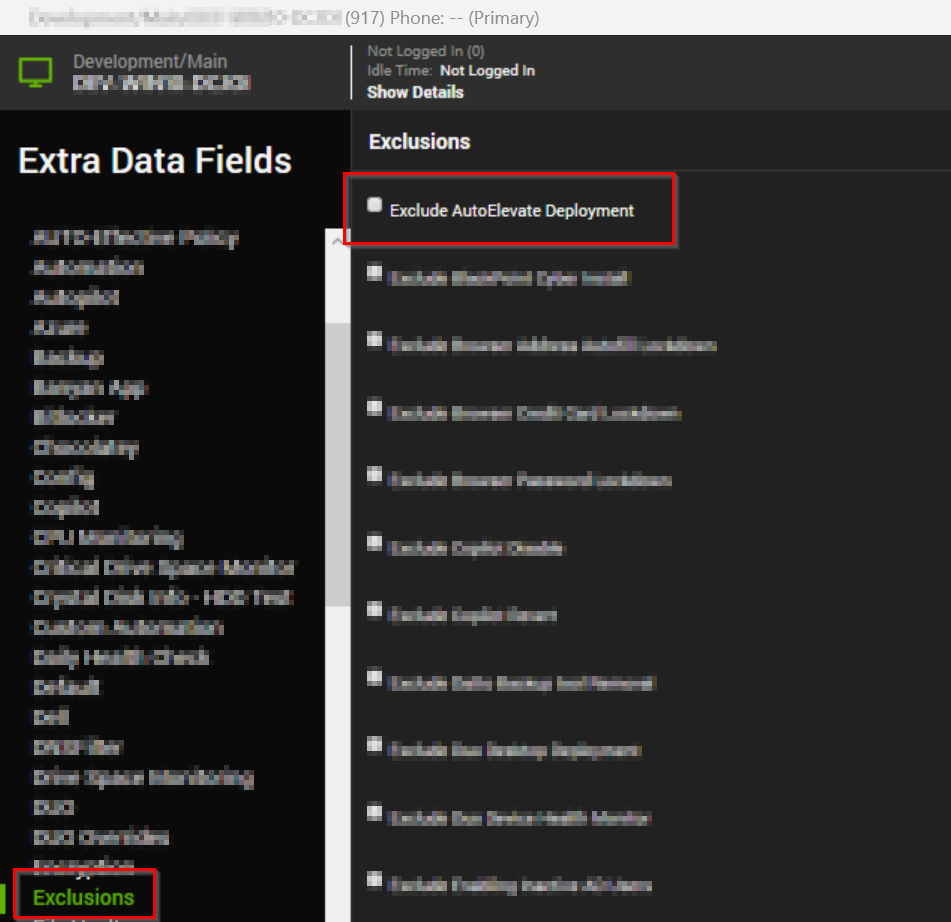Click Show Details link in header
This screenshot has height=922, width=951.
(x=415, y=92)
